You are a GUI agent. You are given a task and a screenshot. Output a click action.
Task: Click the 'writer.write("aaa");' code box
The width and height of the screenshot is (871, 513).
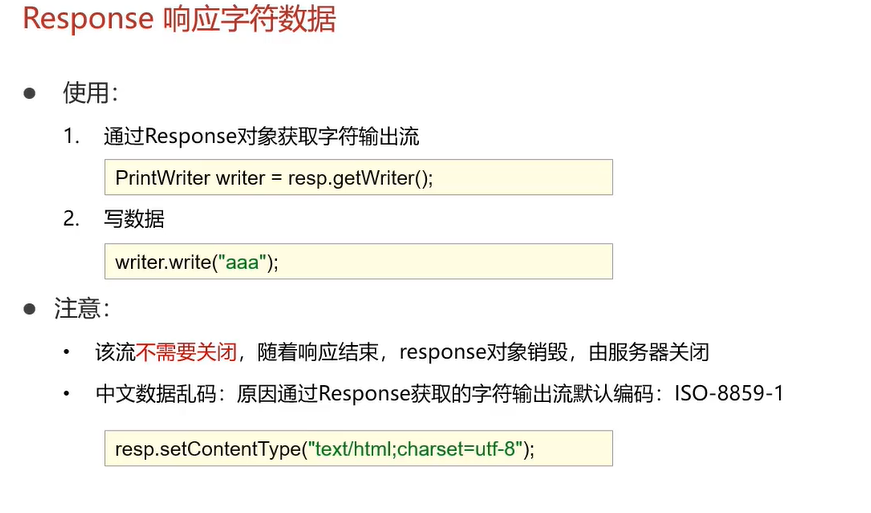[x=358, y=261]
